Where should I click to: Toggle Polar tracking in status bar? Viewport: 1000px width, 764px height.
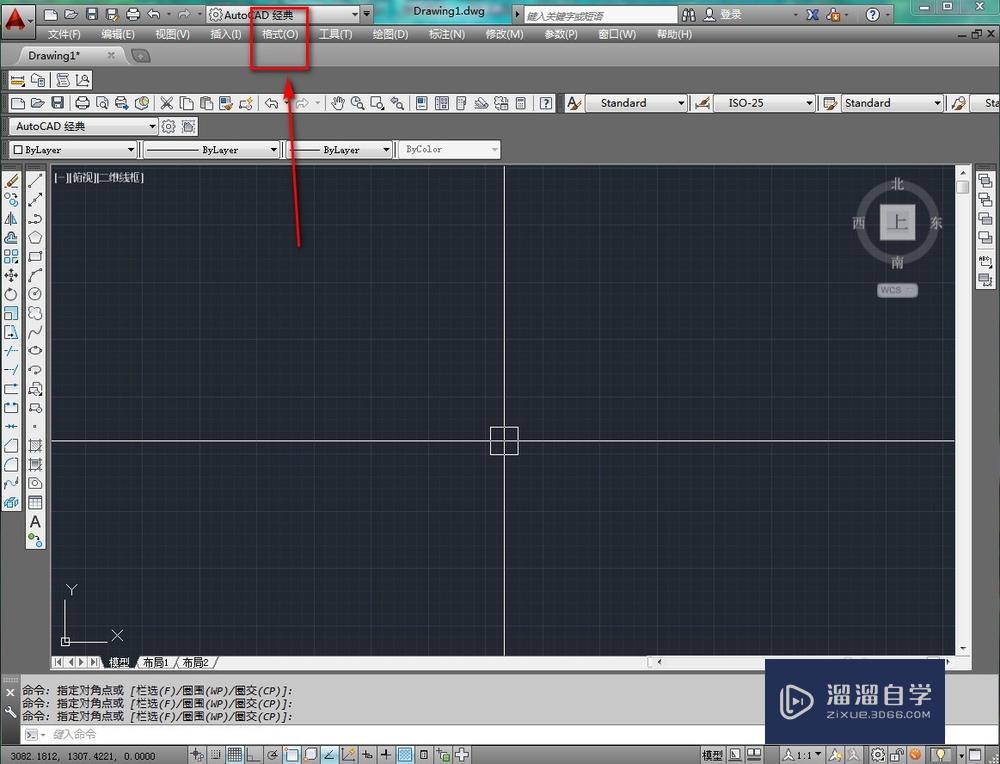coord(272,756)
